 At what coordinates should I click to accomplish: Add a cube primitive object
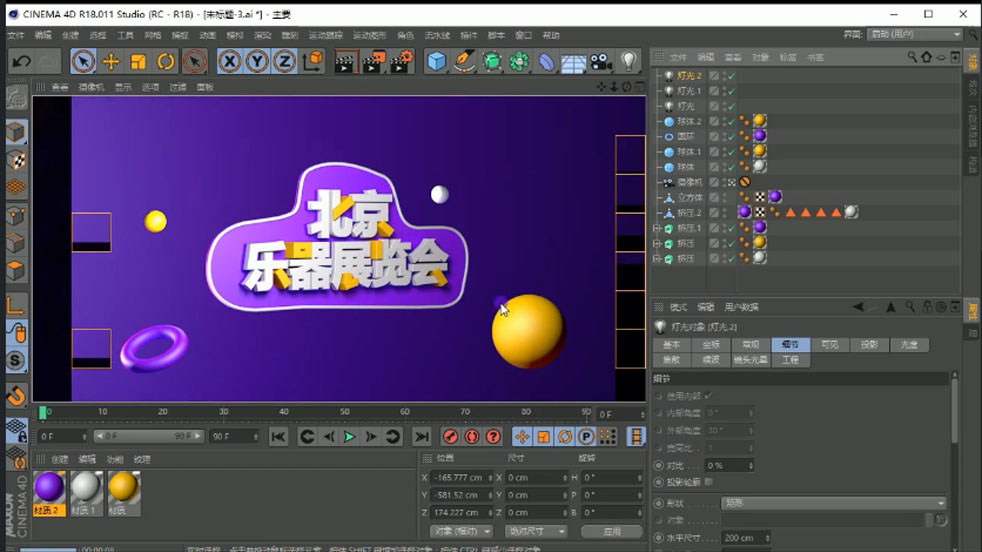(x=437, y=61)
